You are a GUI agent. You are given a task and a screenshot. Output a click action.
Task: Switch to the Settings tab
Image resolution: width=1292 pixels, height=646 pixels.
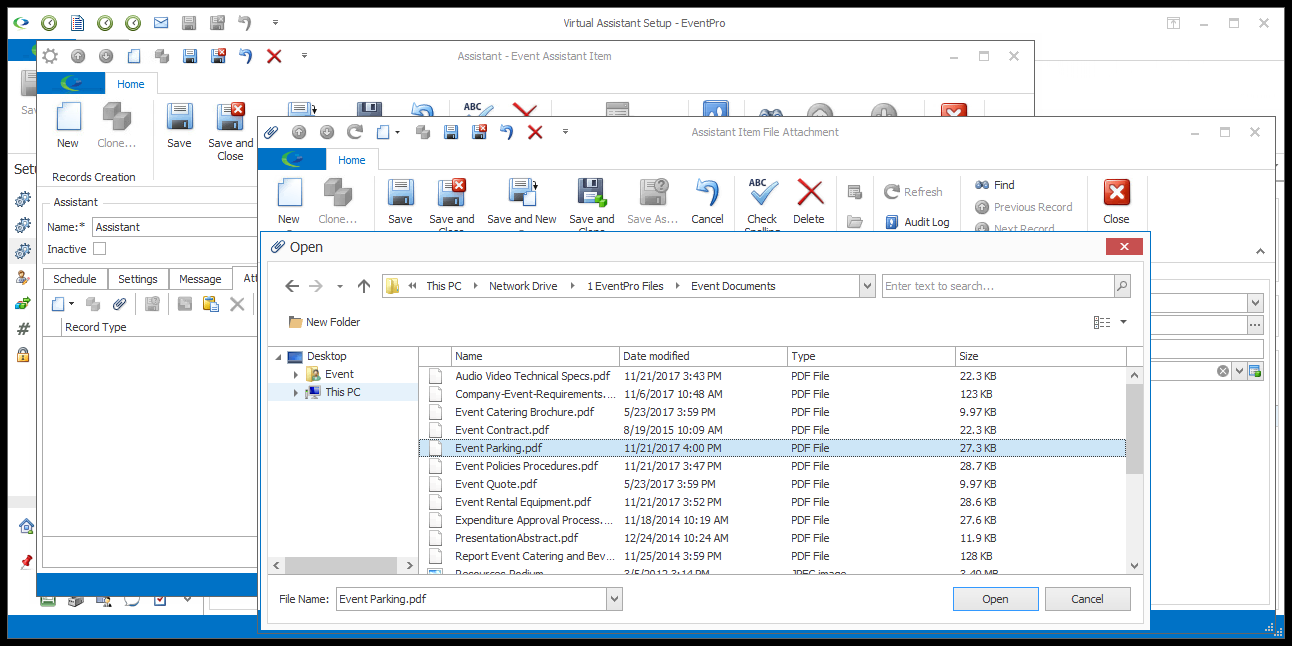[138, 279]
